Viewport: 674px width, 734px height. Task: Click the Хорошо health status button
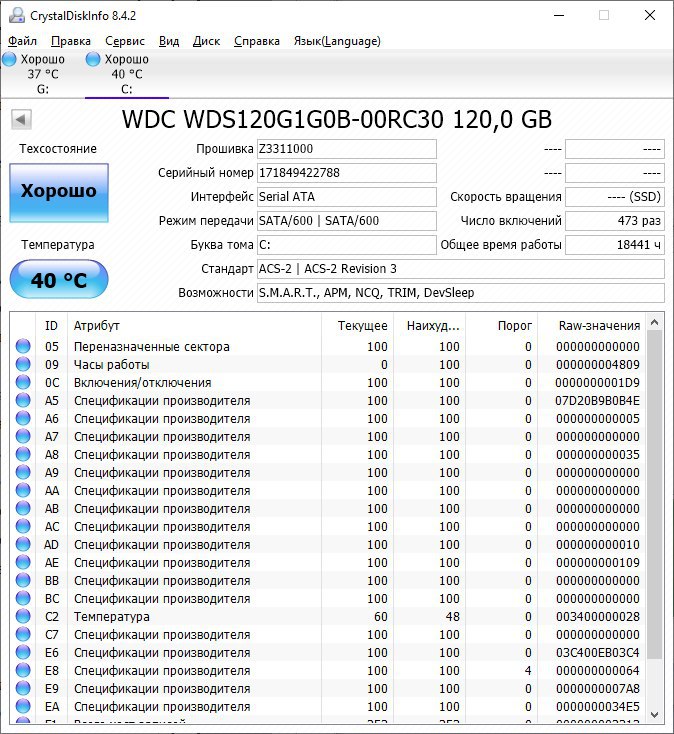pyautogui.click(x=59, y=192)
